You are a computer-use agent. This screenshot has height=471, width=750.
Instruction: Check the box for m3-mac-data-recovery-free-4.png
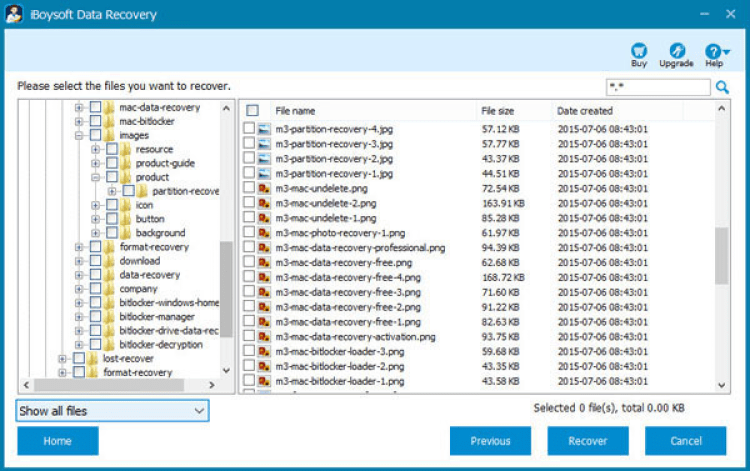tap(249, 276)
